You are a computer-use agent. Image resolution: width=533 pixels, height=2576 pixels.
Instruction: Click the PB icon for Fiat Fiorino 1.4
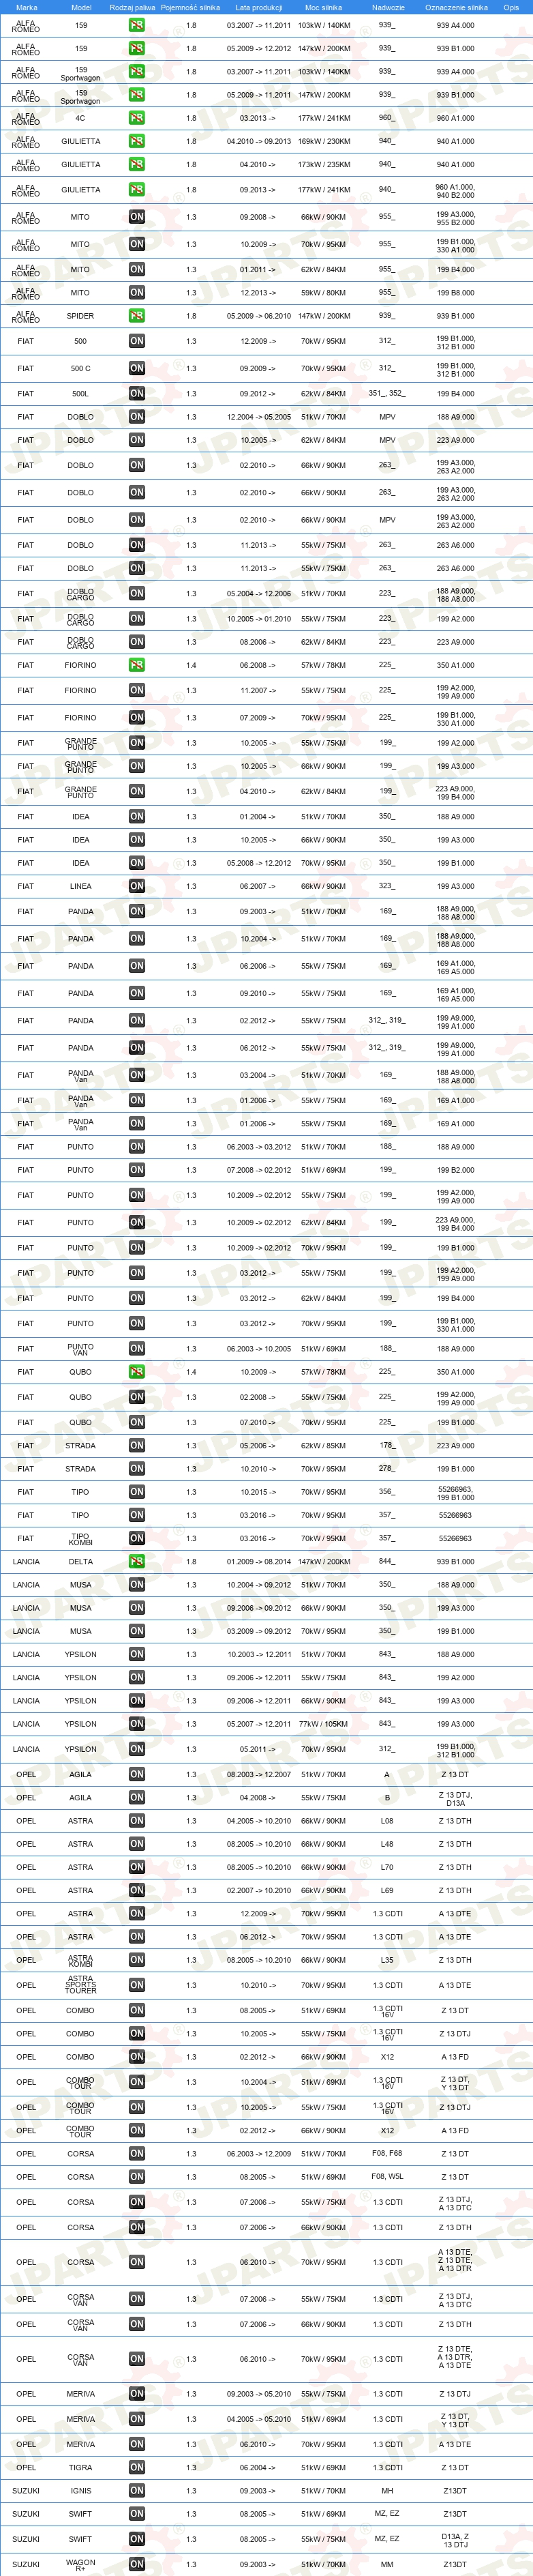[x=137, y=665]
